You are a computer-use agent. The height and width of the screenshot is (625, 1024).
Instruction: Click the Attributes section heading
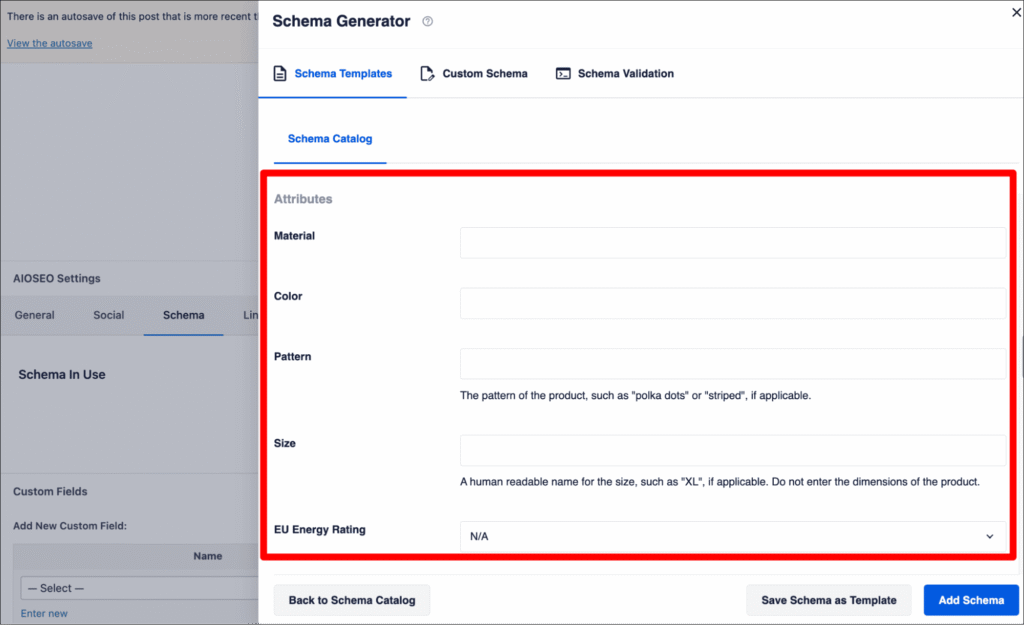click(303, 199)
